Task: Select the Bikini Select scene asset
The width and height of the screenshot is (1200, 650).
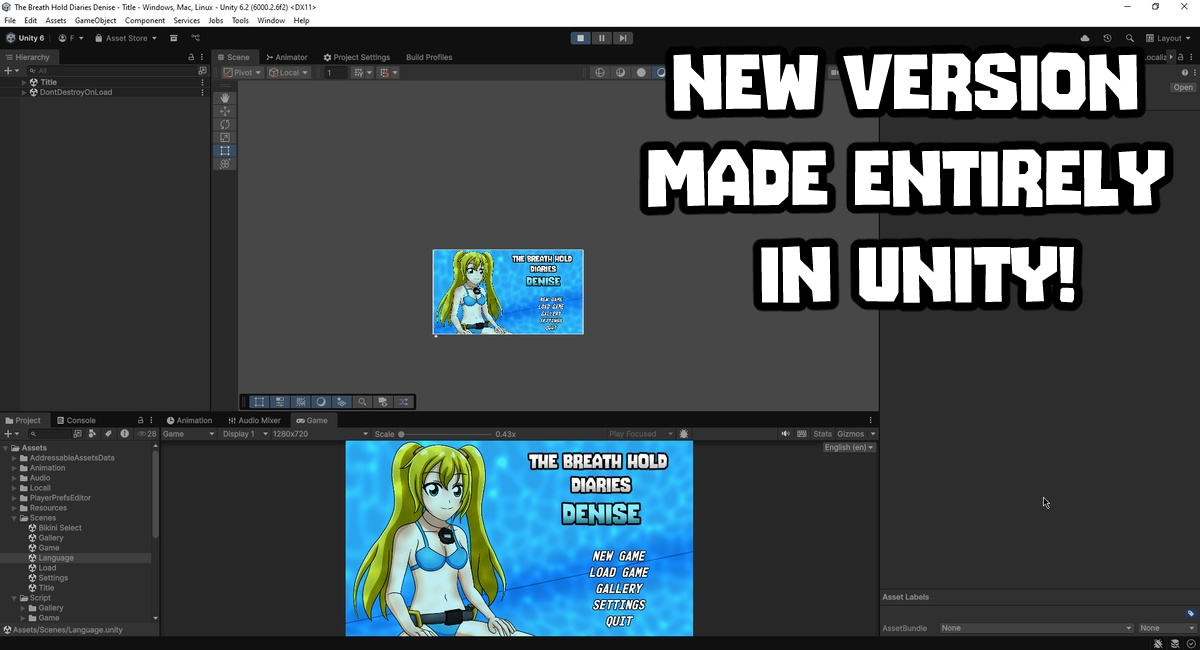Action: [x=59, y=528]
